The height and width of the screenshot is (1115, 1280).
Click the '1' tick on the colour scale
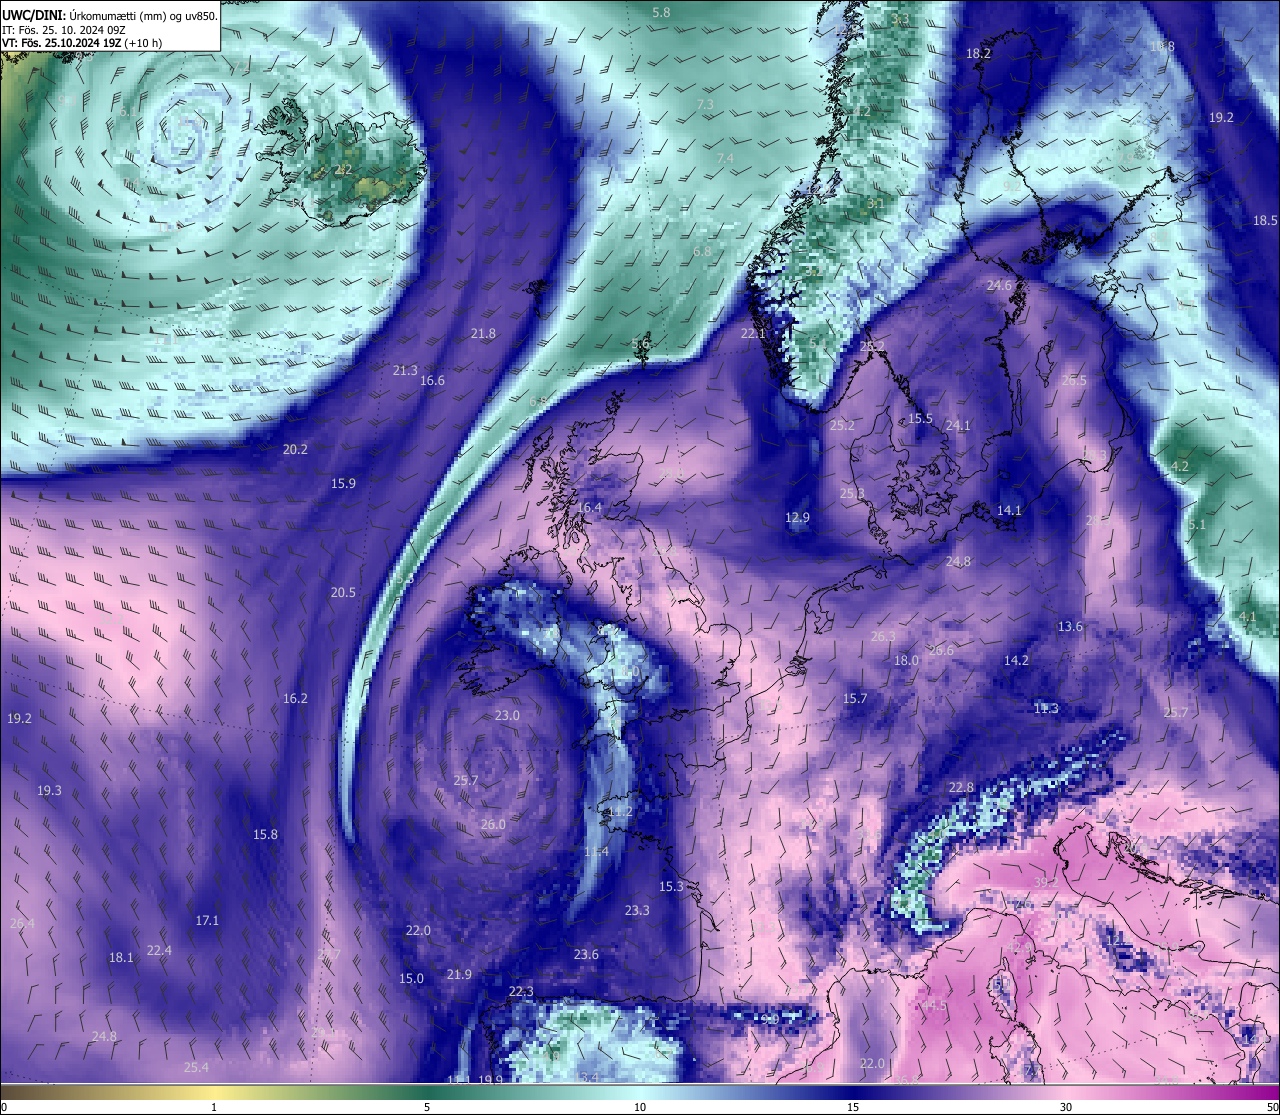pyautogui.click(x=214, y=1107)
